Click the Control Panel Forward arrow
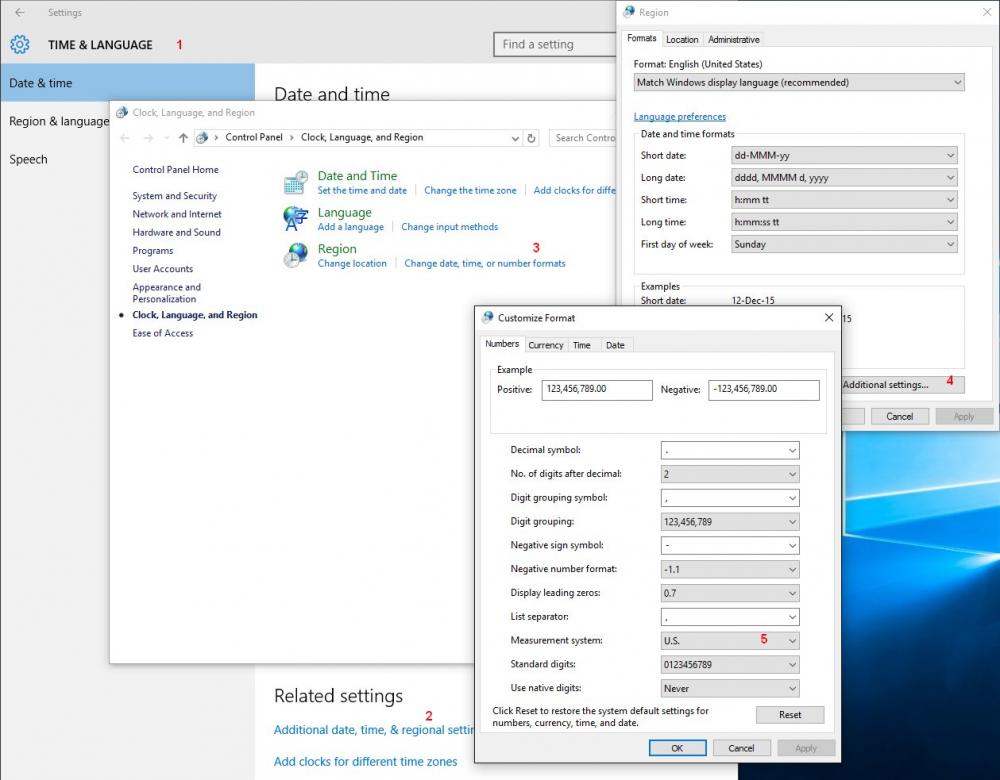 pyautogui.click(x=149, y=138)
